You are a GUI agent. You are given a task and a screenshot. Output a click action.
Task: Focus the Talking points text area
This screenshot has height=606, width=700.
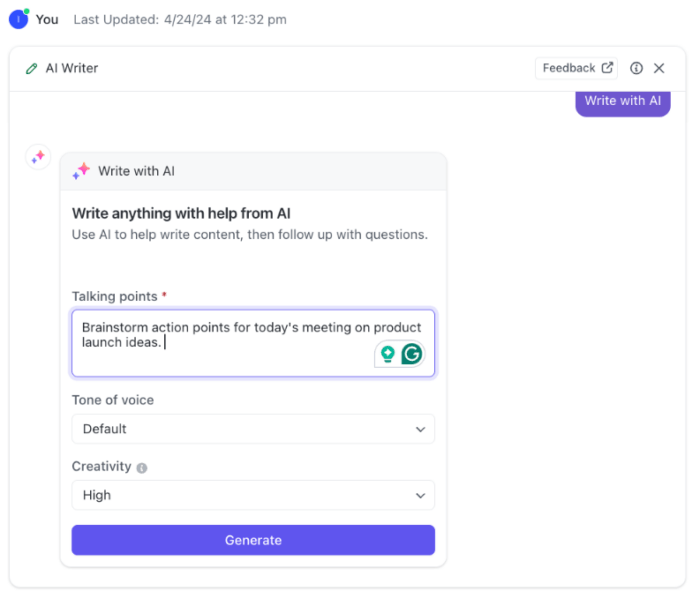pos(220,342)
